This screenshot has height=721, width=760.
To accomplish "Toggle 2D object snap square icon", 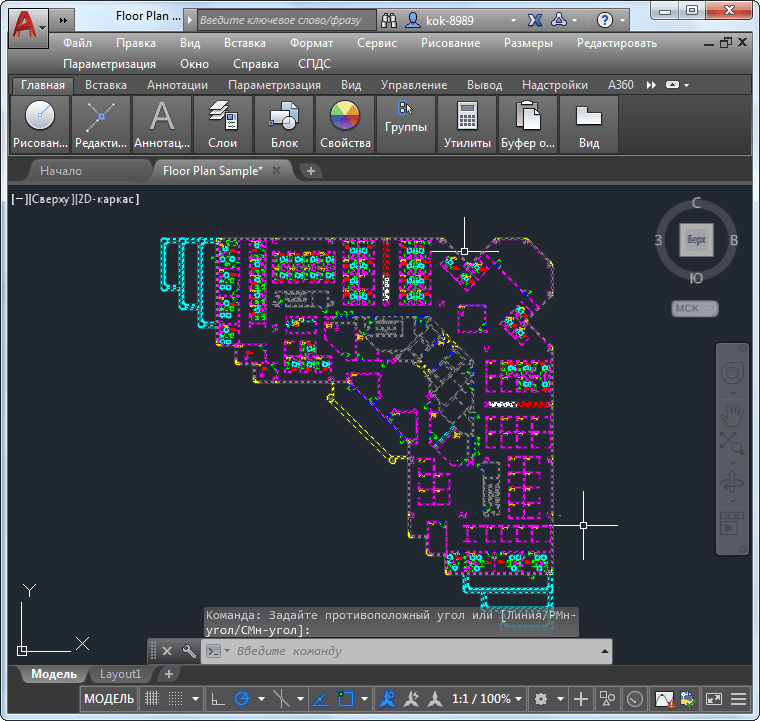I will point(346,699).
